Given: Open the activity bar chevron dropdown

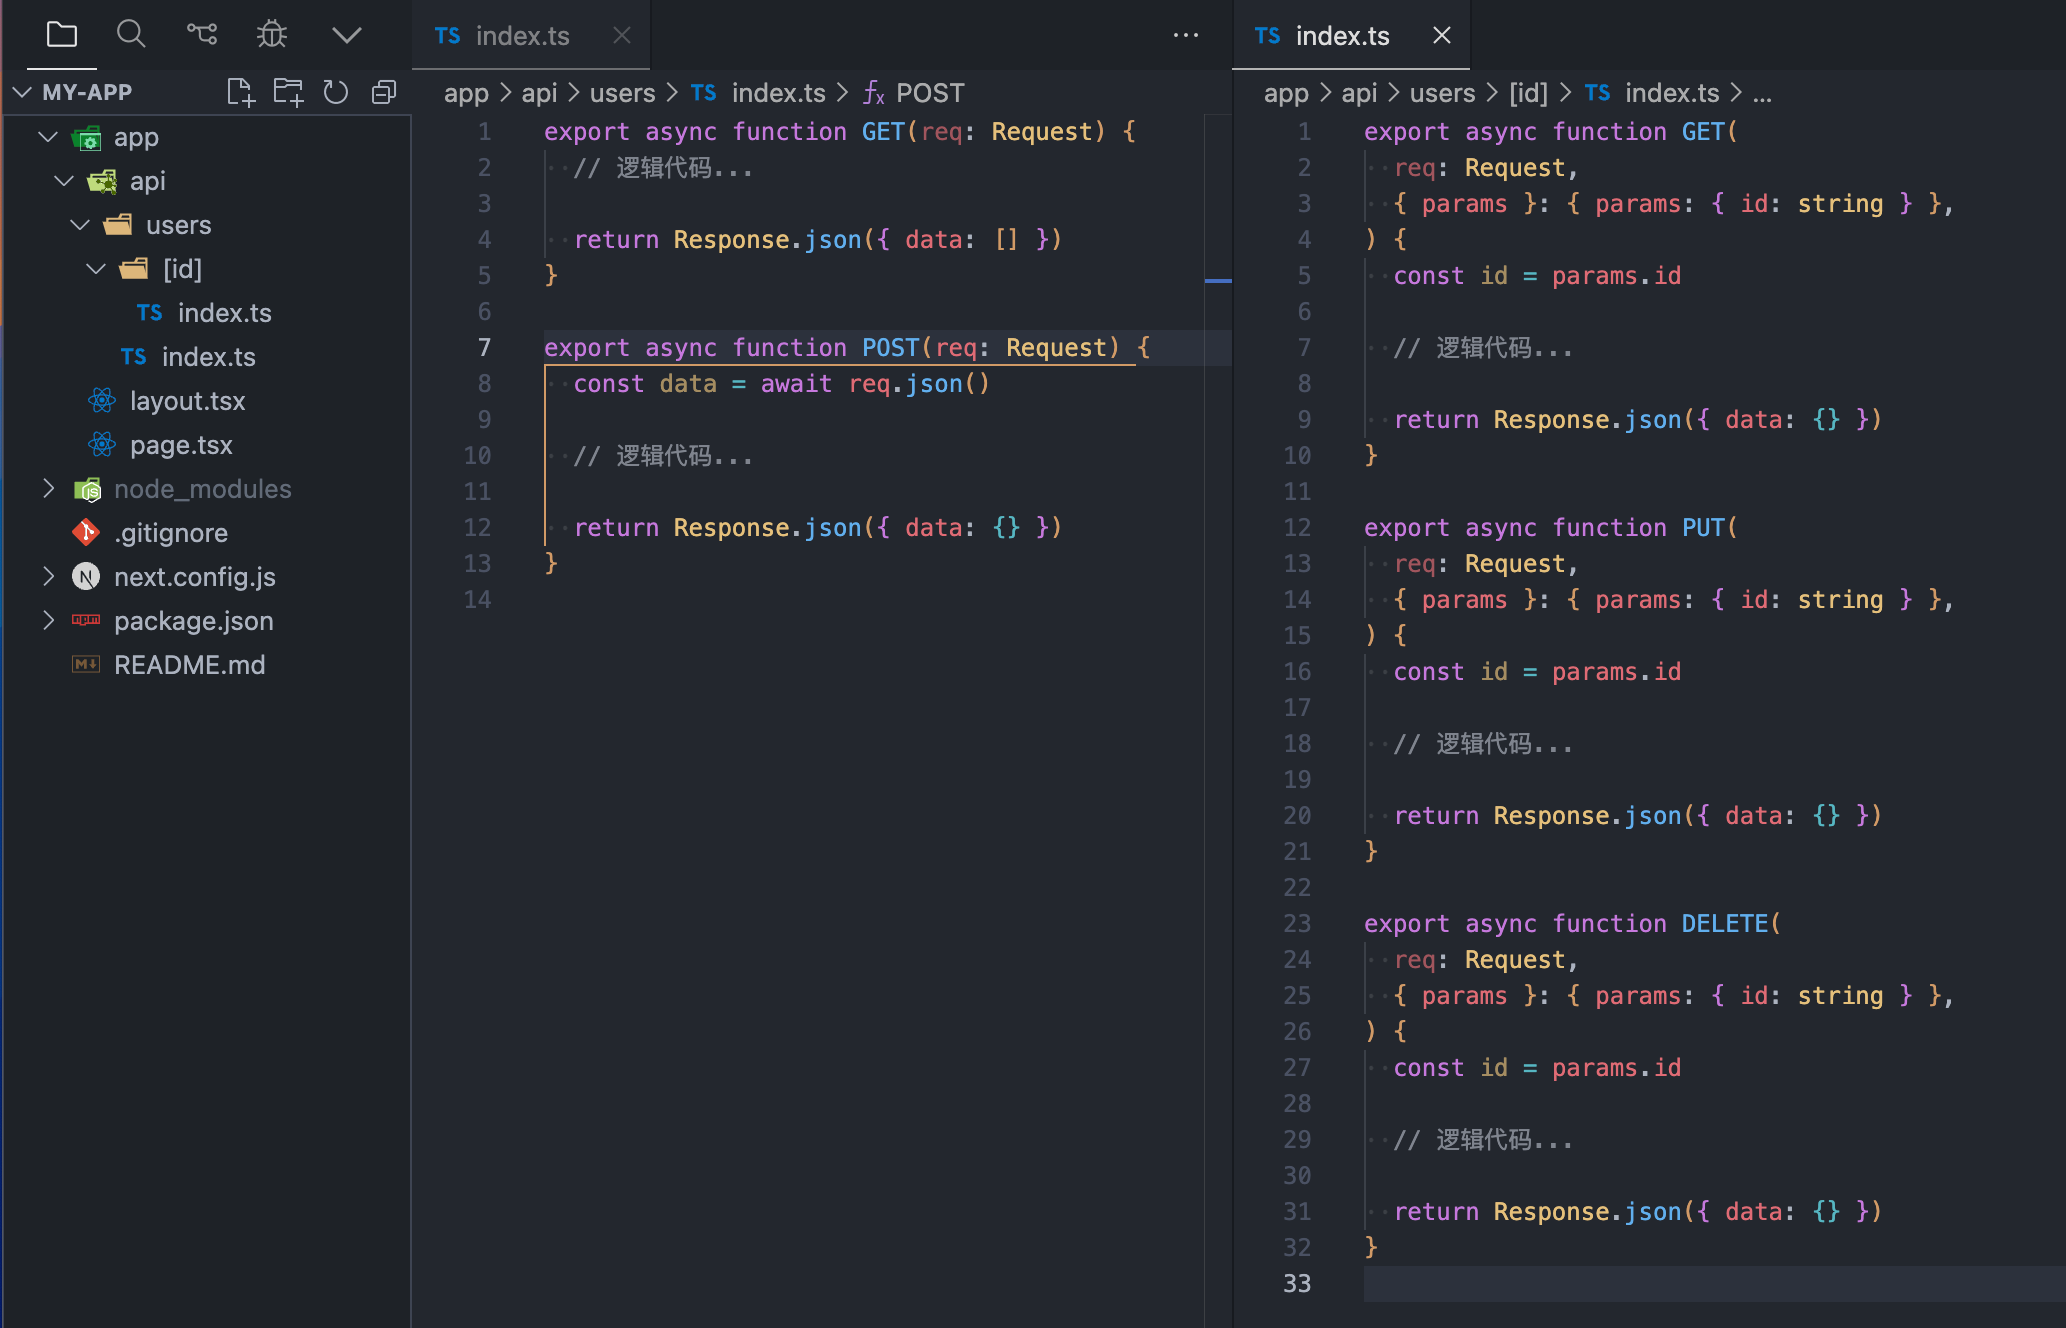Looking at the screenshot, I should [345, 33].
